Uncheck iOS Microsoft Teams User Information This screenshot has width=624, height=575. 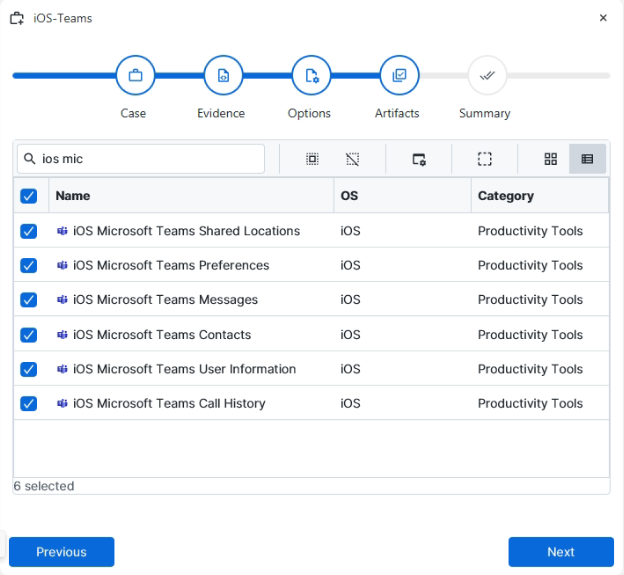(29, 369)
